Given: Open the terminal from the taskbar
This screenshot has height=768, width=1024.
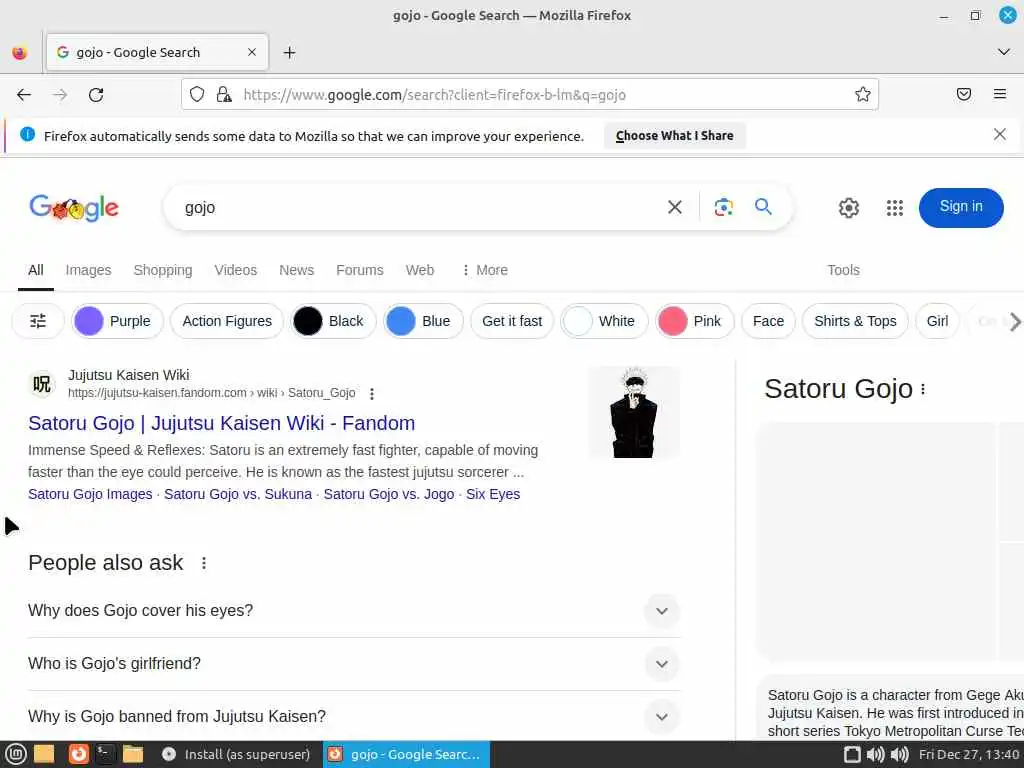Looking at the screenshot, I should point(104,754).
